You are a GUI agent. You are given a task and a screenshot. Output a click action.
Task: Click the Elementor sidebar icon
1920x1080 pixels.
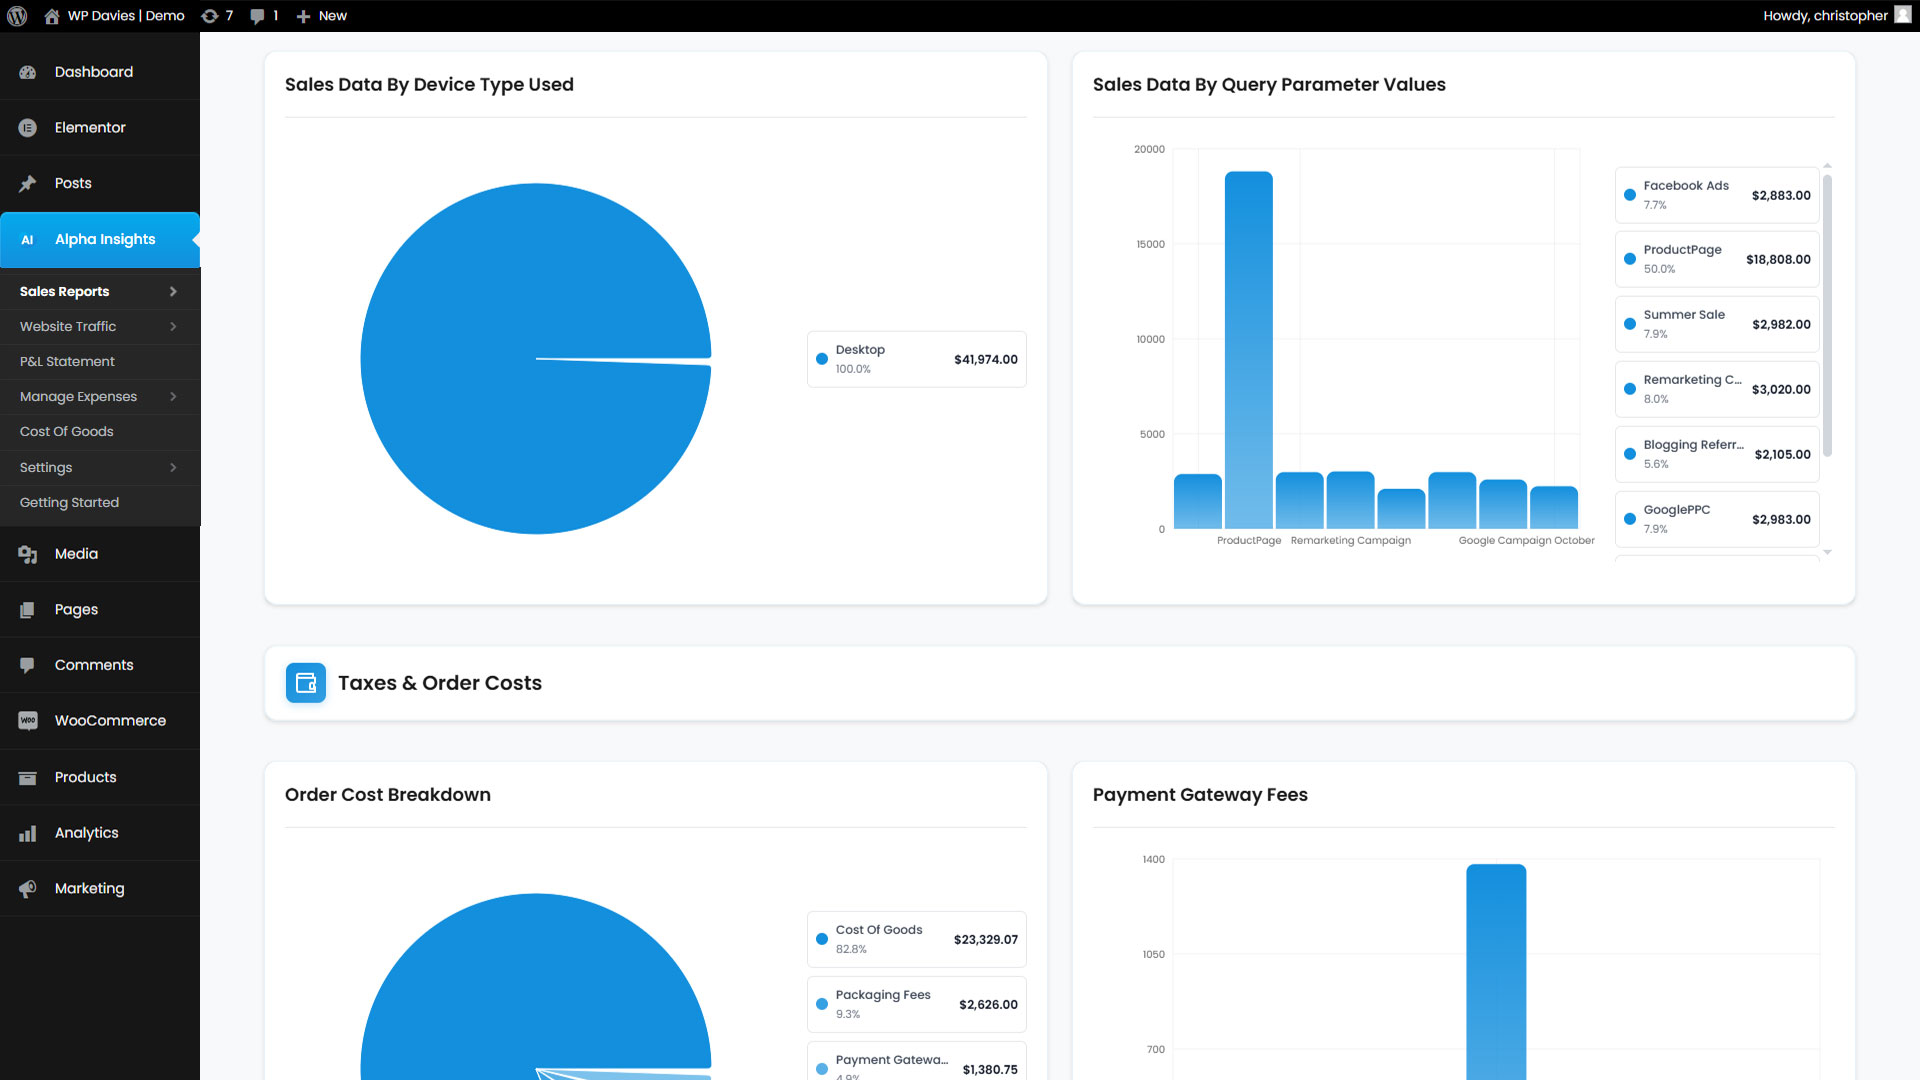28,128
